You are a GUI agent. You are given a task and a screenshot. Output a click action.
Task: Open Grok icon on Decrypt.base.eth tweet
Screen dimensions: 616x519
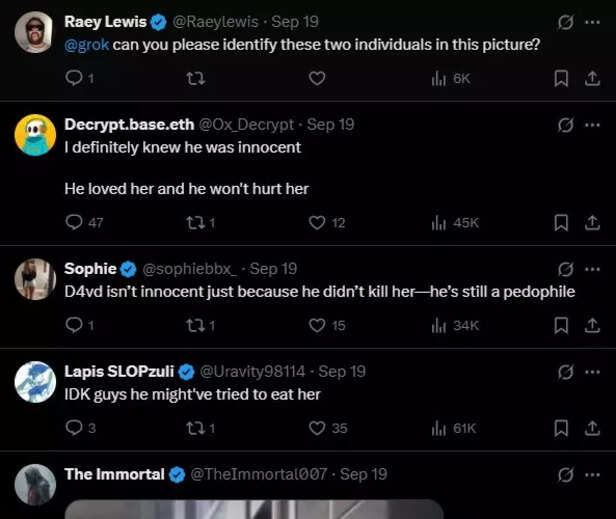coord(565,125)
